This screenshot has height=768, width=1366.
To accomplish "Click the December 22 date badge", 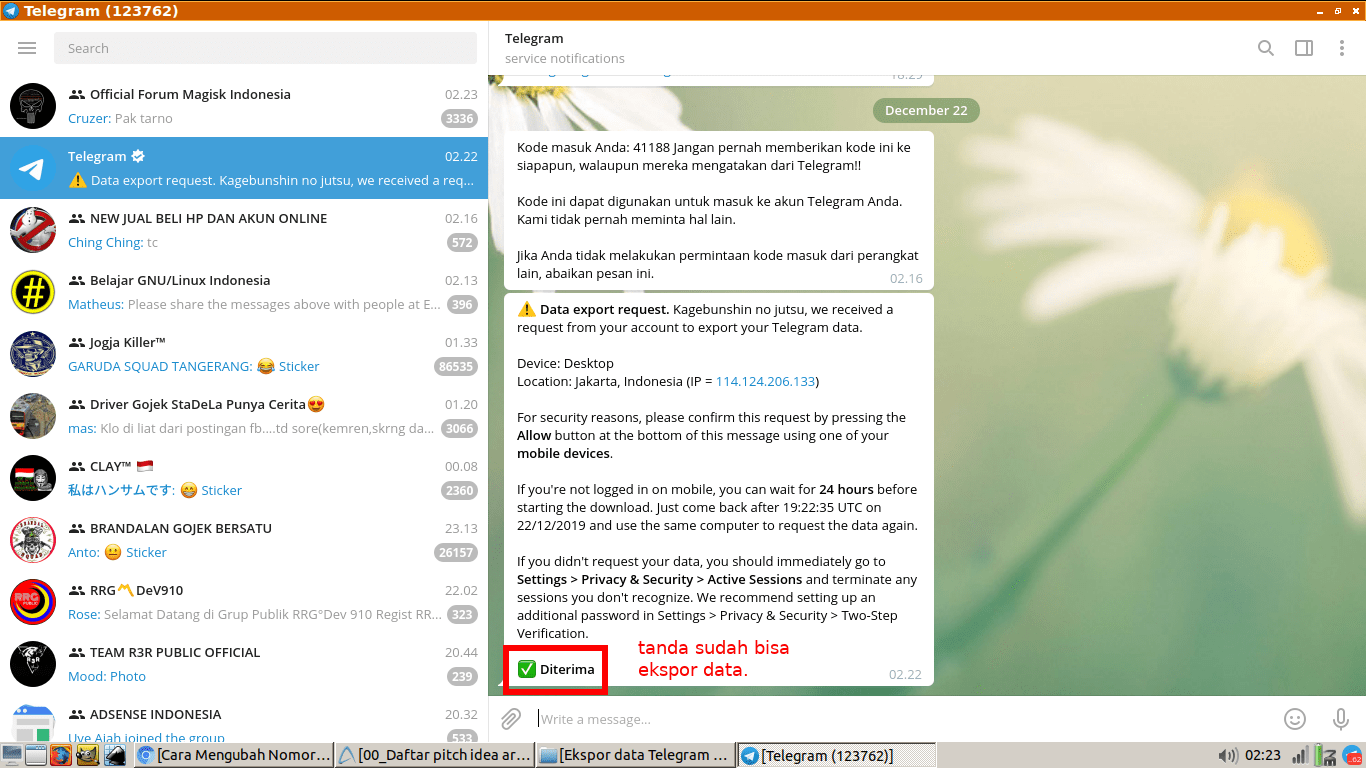I will (926, 110).
